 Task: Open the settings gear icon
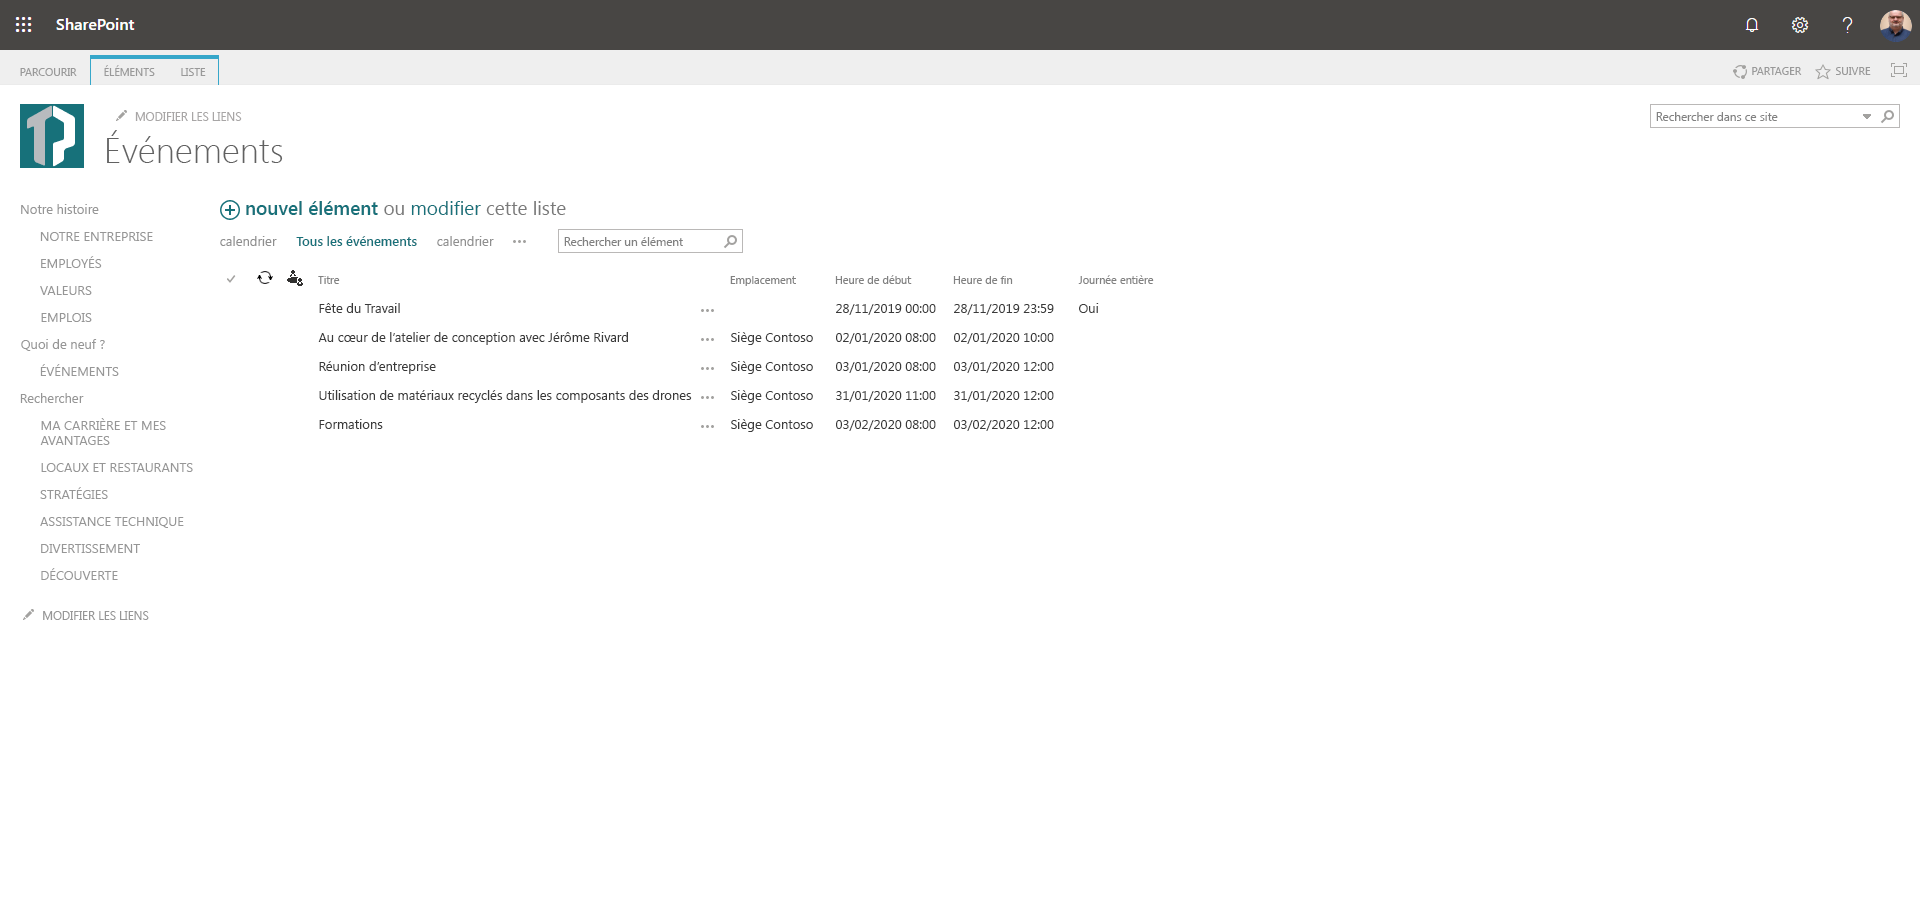pyautogui.click(x=1800, y=25)
